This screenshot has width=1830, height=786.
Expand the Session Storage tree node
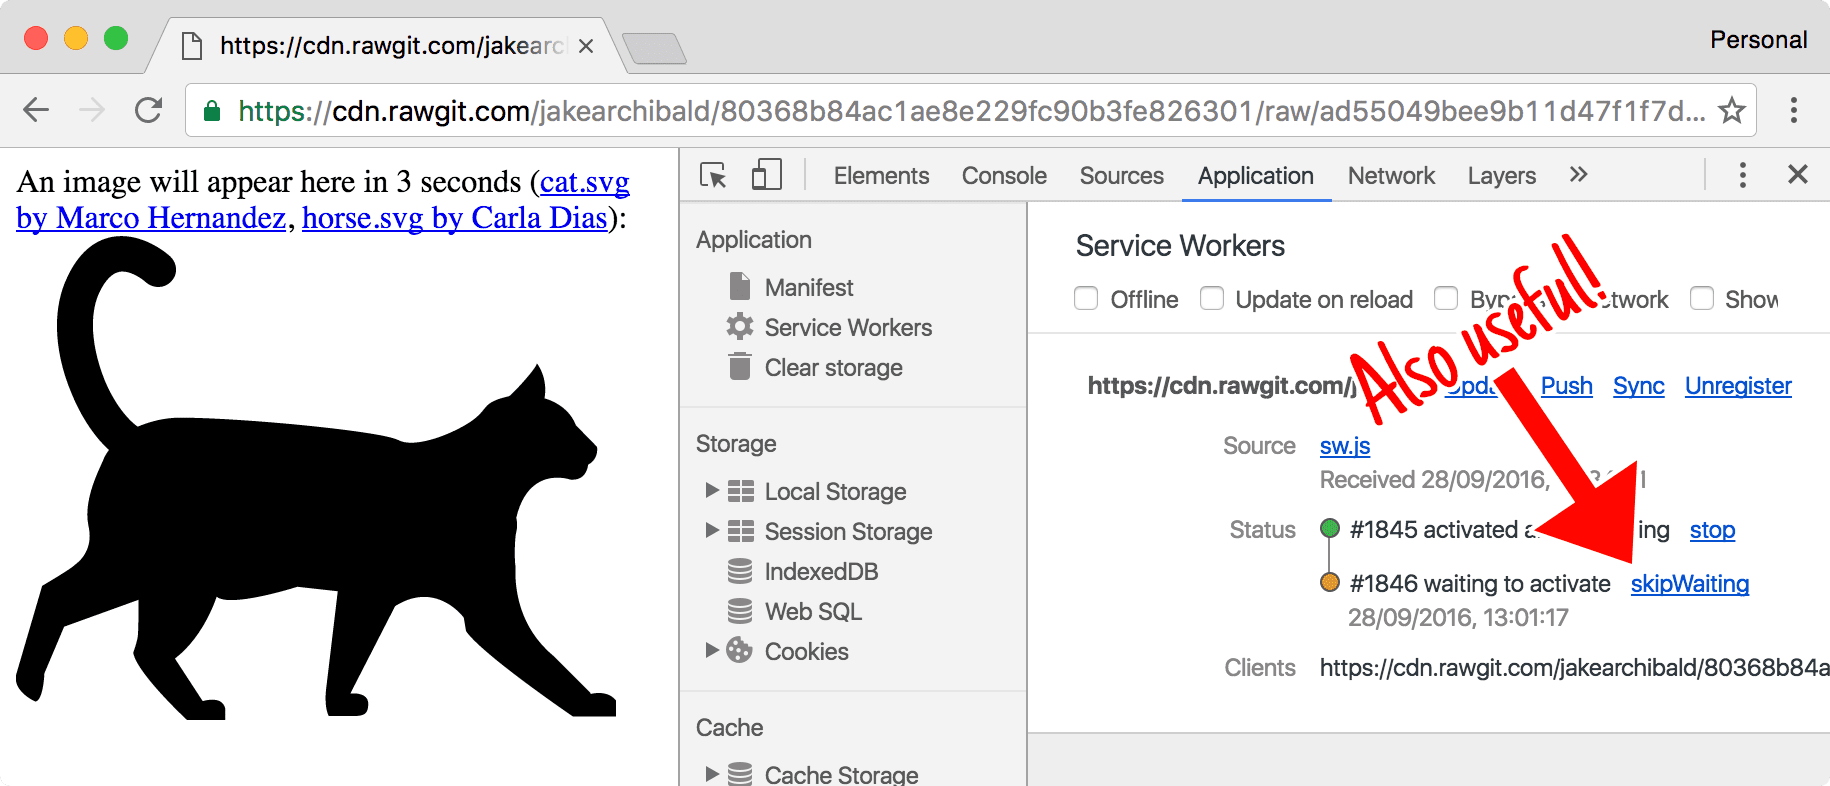click(712, 531)
